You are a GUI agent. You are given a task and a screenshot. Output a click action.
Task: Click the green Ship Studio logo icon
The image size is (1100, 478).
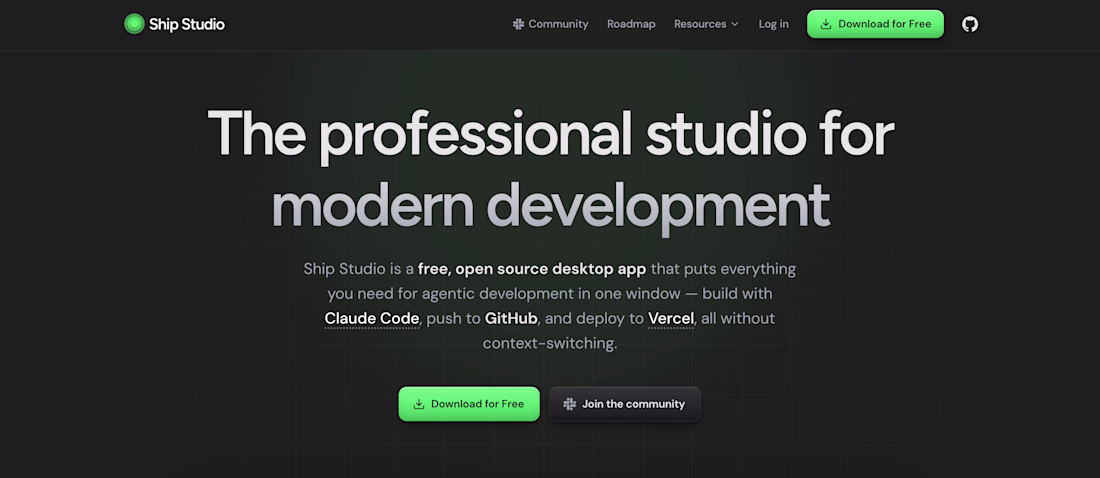tap(134, 24)
